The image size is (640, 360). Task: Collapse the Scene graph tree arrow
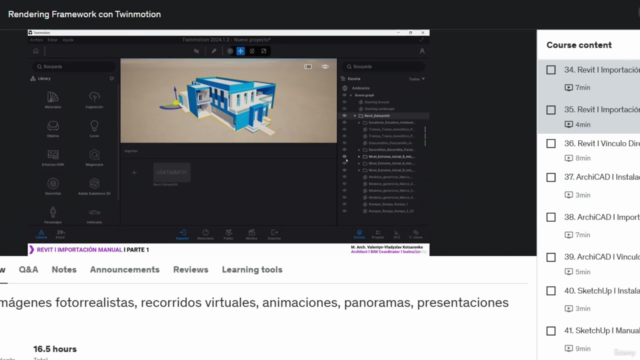point(351,95)
